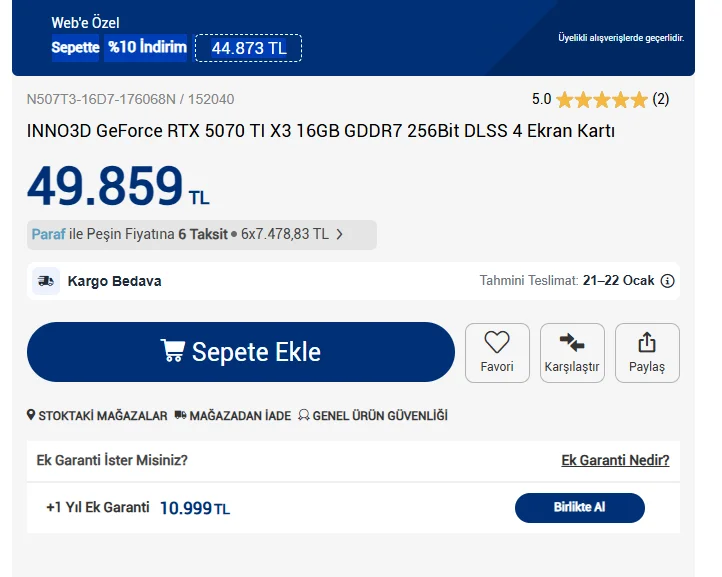Expand Paraf installment options chevron
Screen dimensions: 722x577
tap(340, 234)
